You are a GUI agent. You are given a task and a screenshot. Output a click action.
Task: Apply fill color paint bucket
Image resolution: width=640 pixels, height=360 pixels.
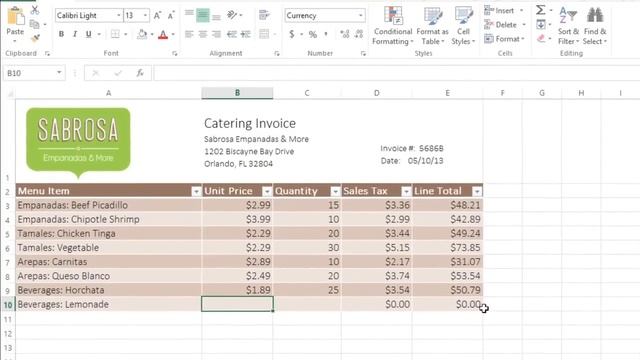click(142, 34)
